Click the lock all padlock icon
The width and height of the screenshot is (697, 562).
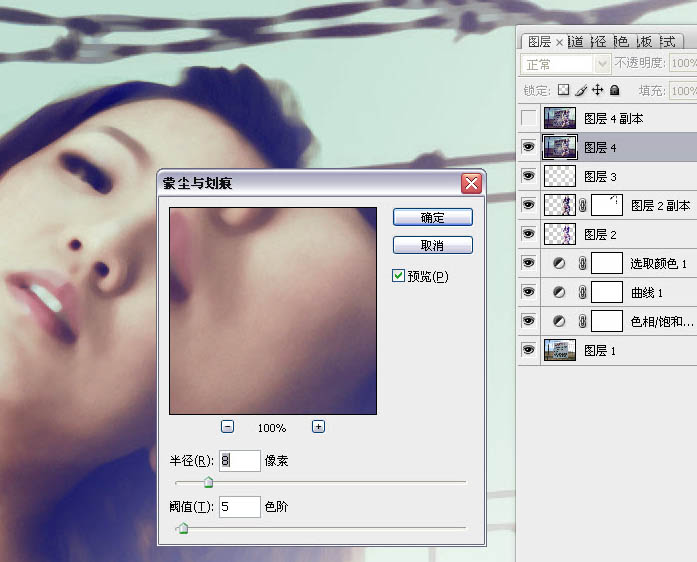614,90
